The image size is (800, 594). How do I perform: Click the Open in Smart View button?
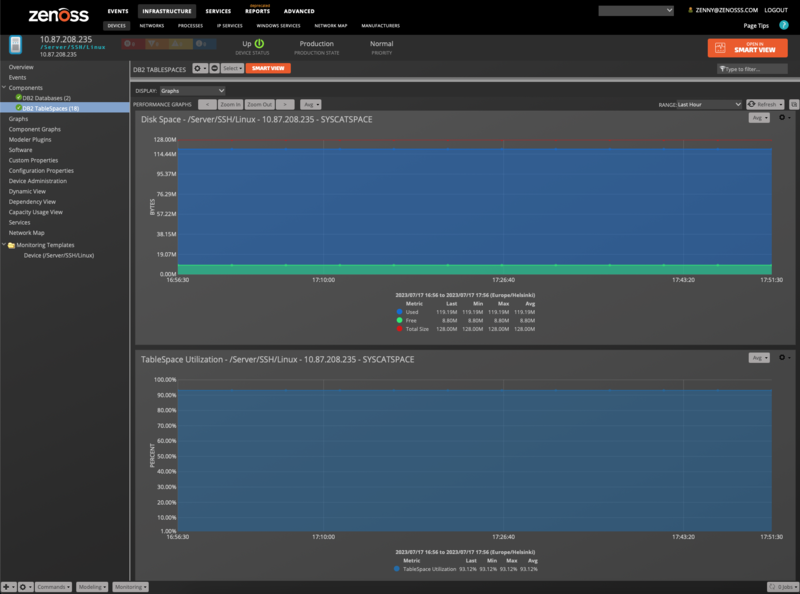[x=747, y=47]
